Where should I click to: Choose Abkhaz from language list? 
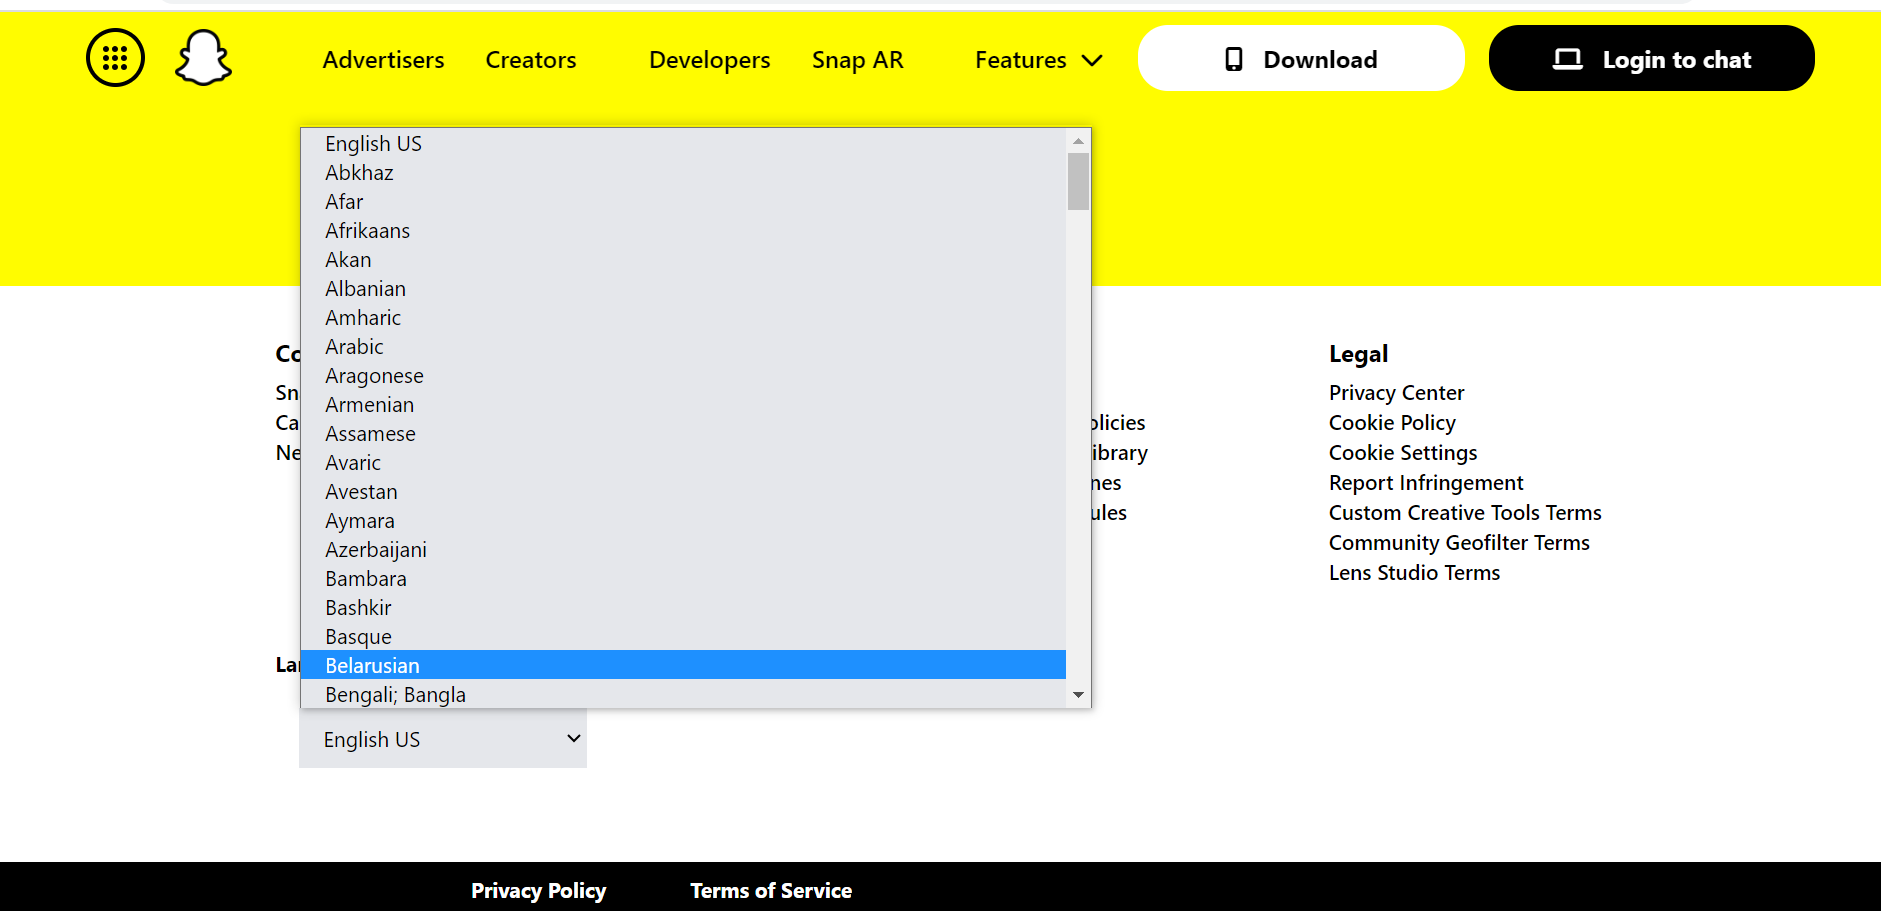tap(683, 172)
